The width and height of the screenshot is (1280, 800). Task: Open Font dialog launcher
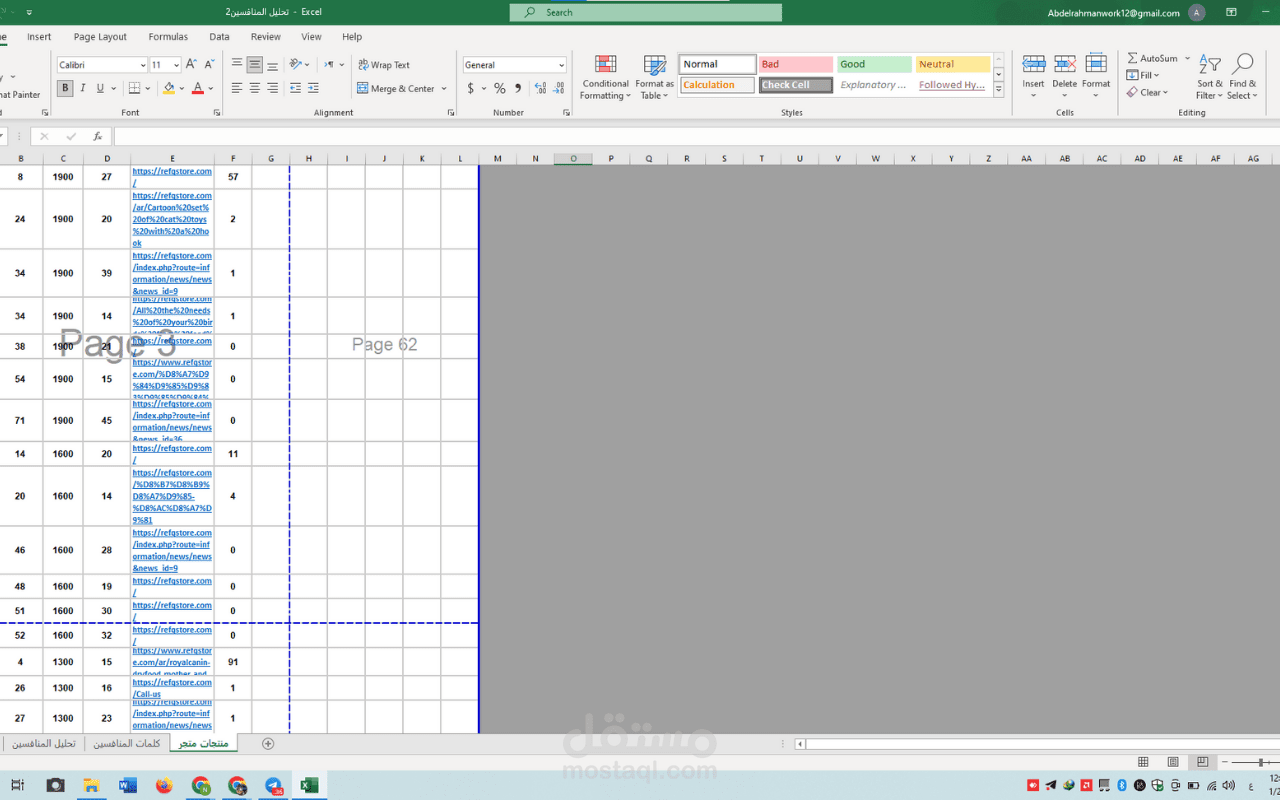(216, 113)
